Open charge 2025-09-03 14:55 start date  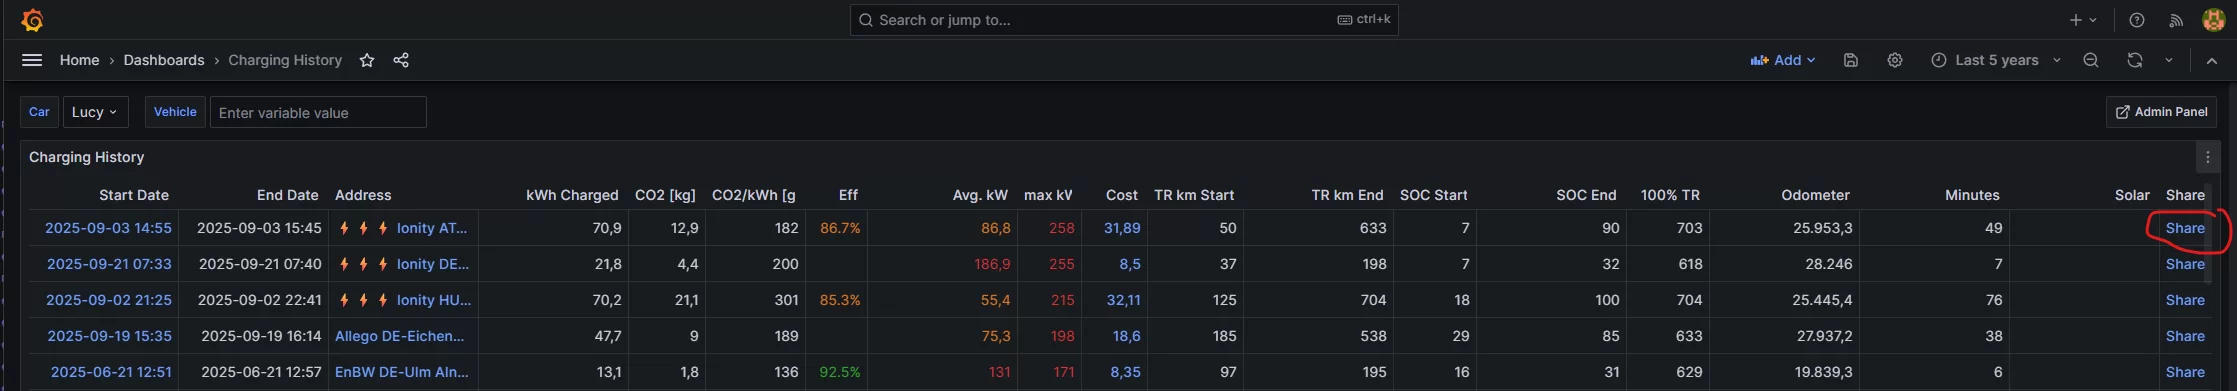[108, 228]
